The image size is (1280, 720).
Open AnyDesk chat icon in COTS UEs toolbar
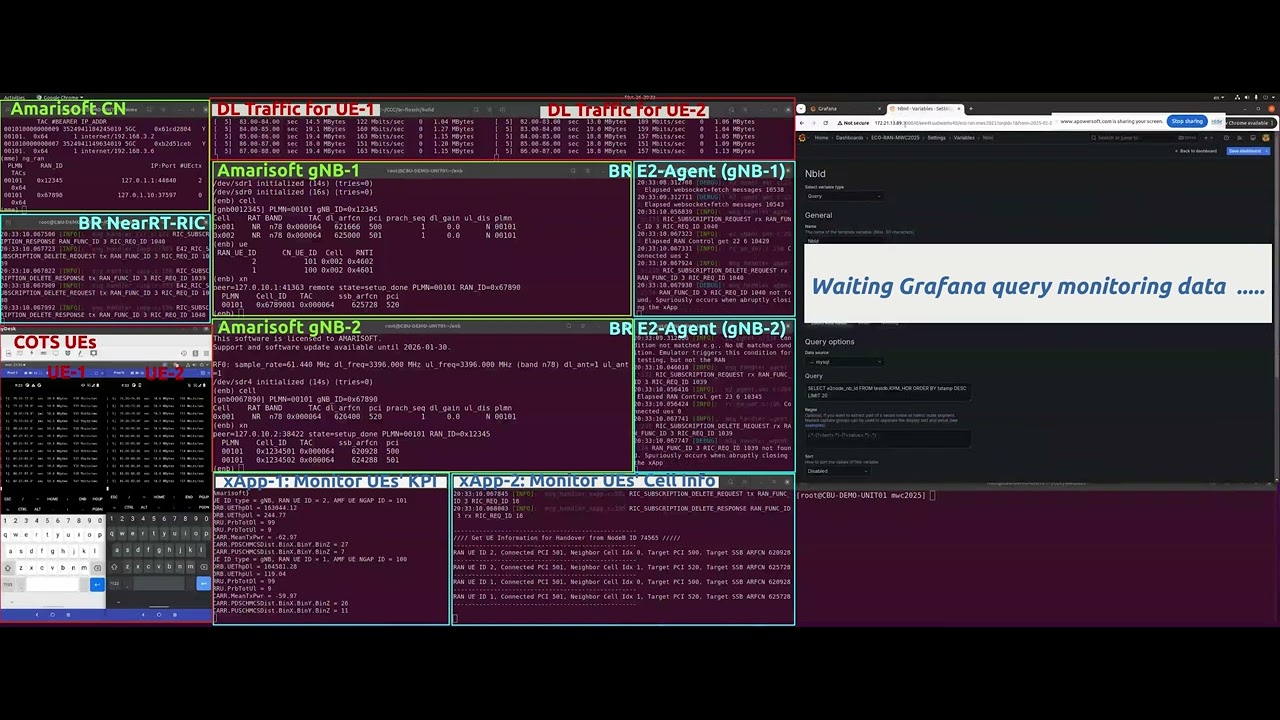(x=19, y=353)
